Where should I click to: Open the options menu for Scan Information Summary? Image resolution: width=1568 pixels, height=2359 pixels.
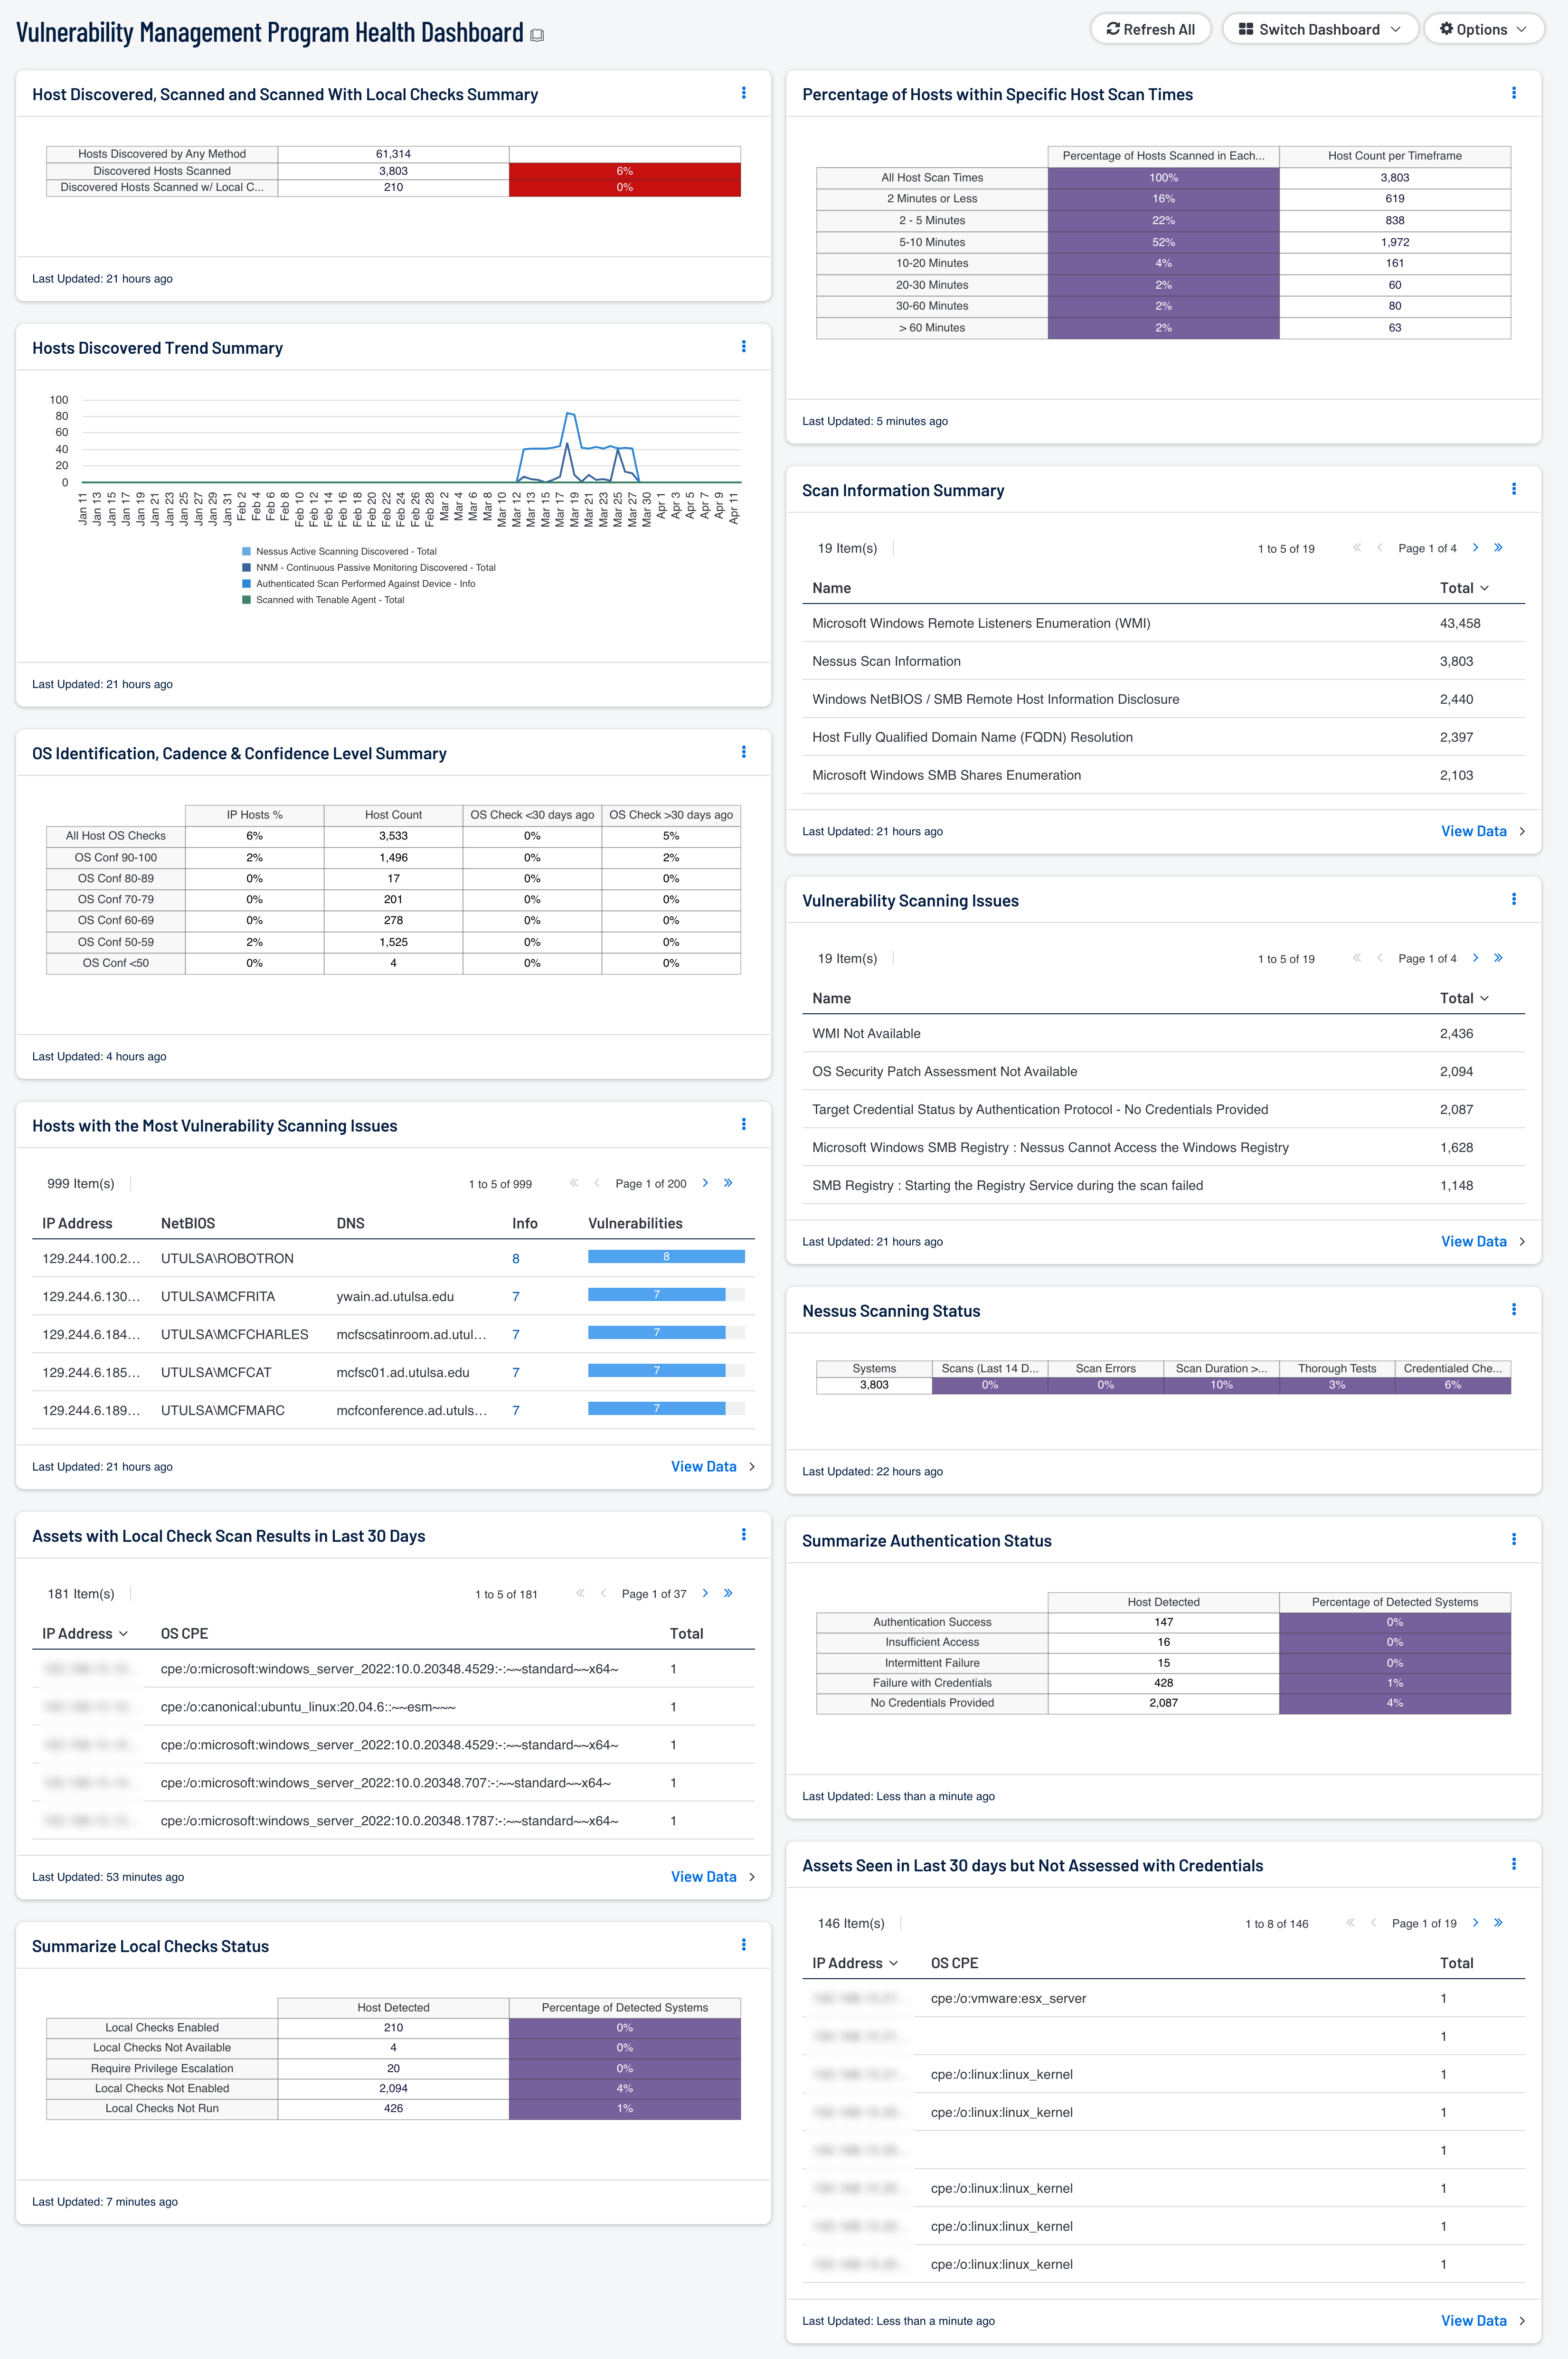click(x=1515, y=490)
